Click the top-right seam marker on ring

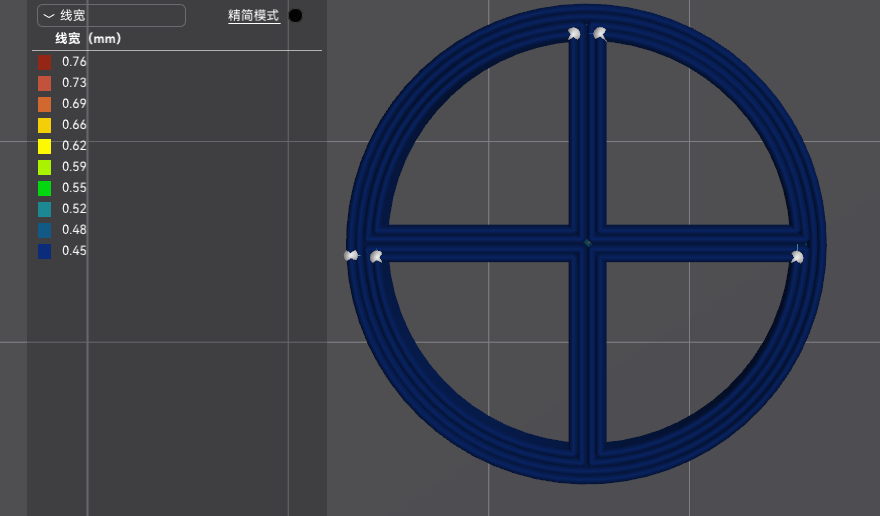point(599,33)
